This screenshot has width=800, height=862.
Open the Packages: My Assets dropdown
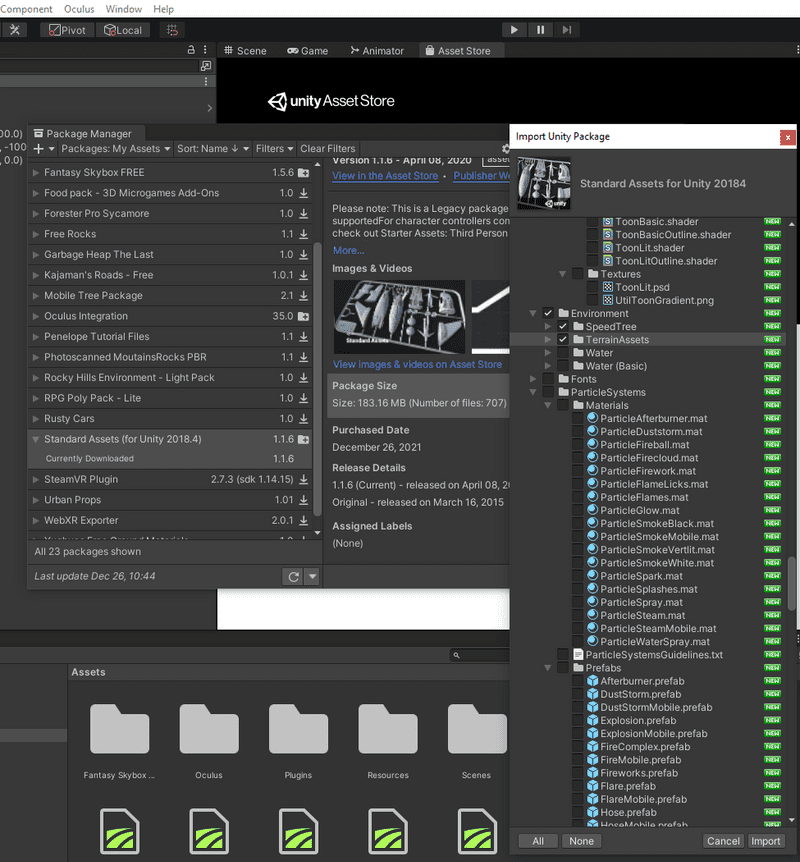coord(115,149)
